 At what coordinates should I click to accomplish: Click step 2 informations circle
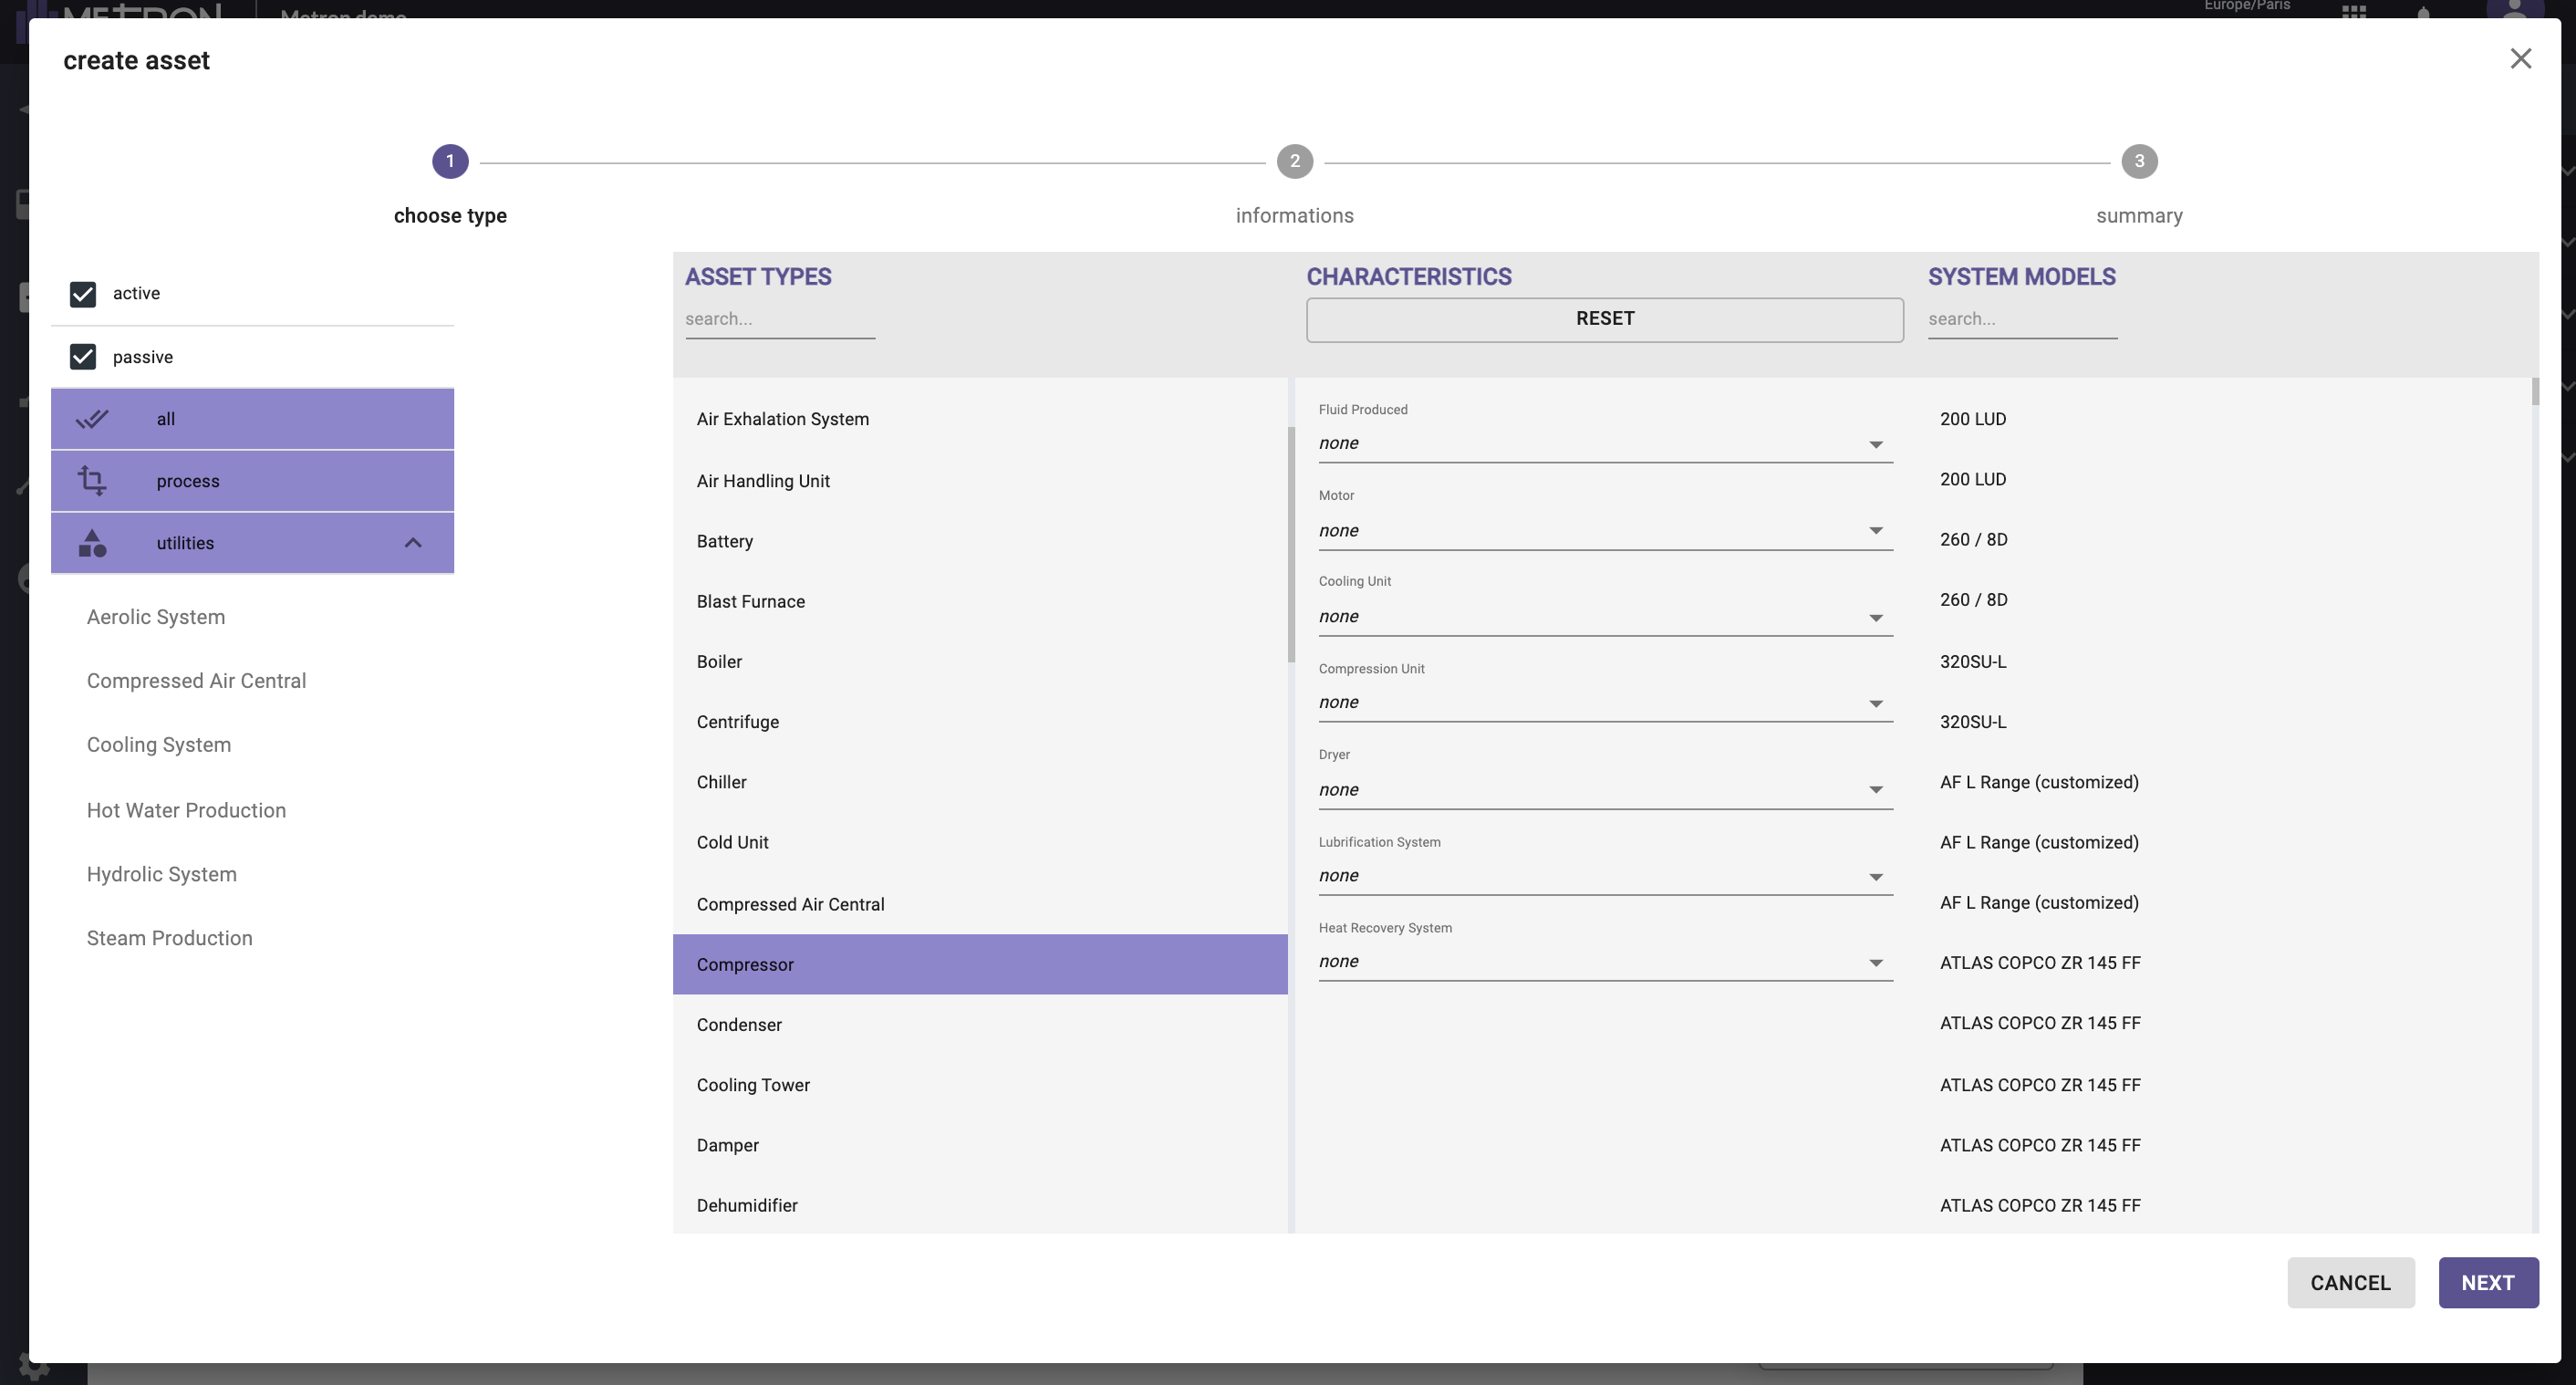point(1294,162)
